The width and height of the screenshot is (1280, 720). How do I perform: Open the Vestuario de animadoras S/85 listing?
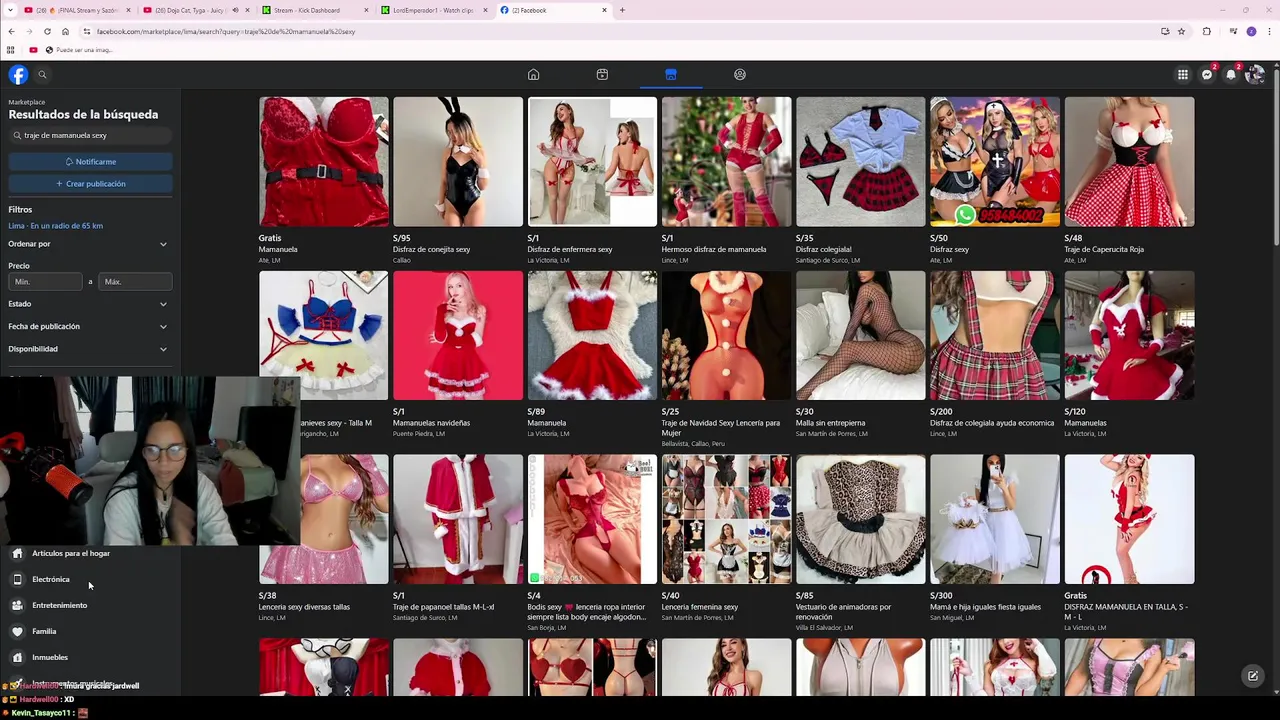(860, 543)
